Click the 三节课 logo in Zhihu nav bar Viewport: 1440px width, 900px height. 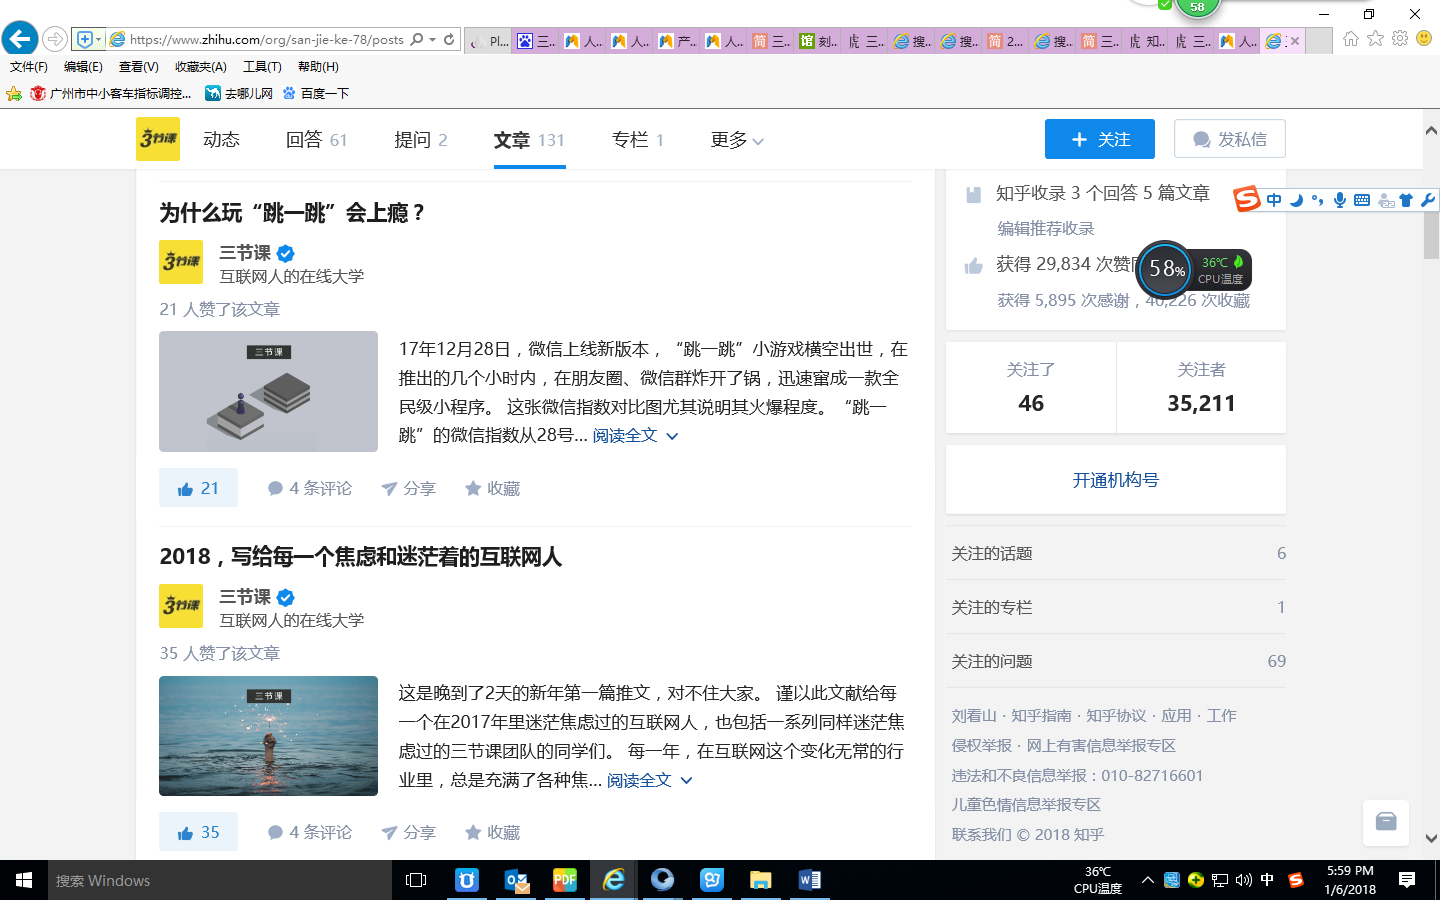(x=158, y=139)
